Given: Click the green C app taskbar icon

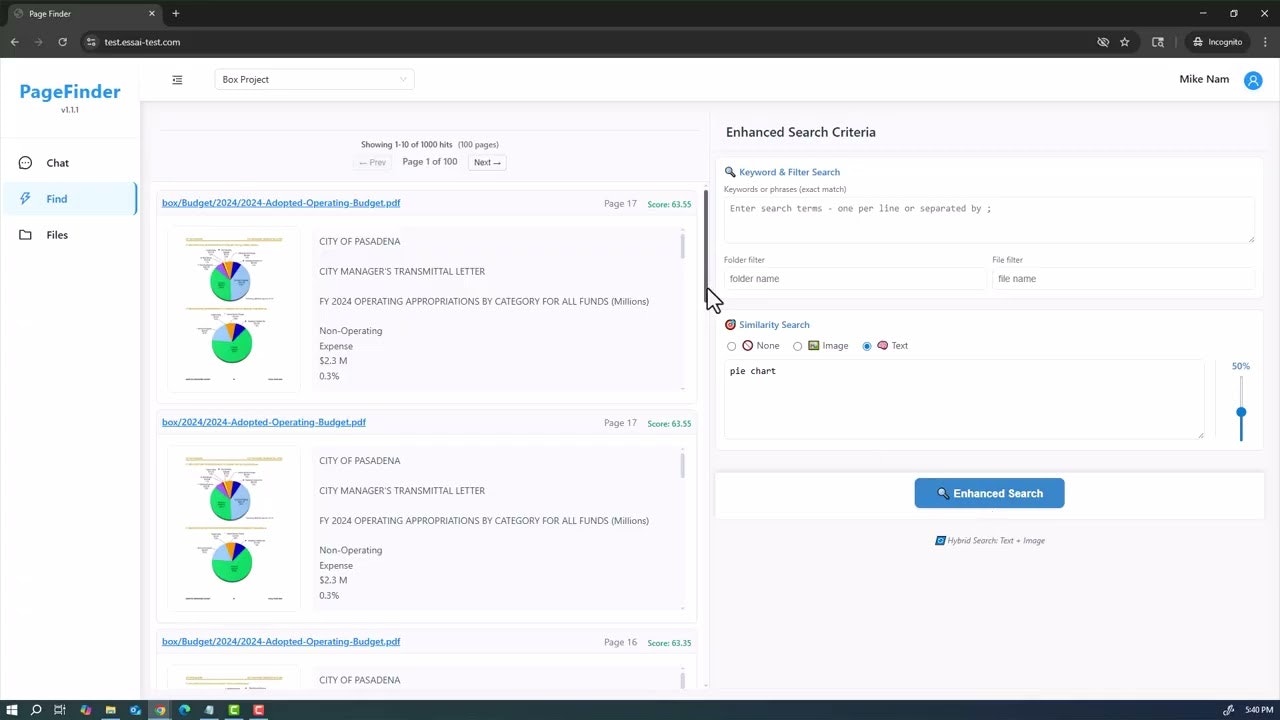Looking at the screenshot, I should click(x=234, y=710).
